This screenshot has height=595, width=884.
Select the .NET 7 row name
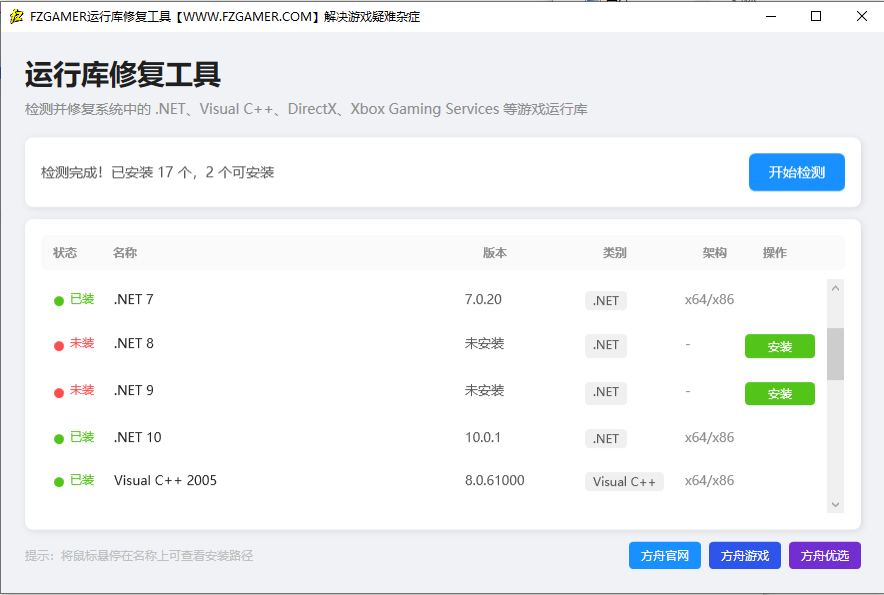[133, 299]
